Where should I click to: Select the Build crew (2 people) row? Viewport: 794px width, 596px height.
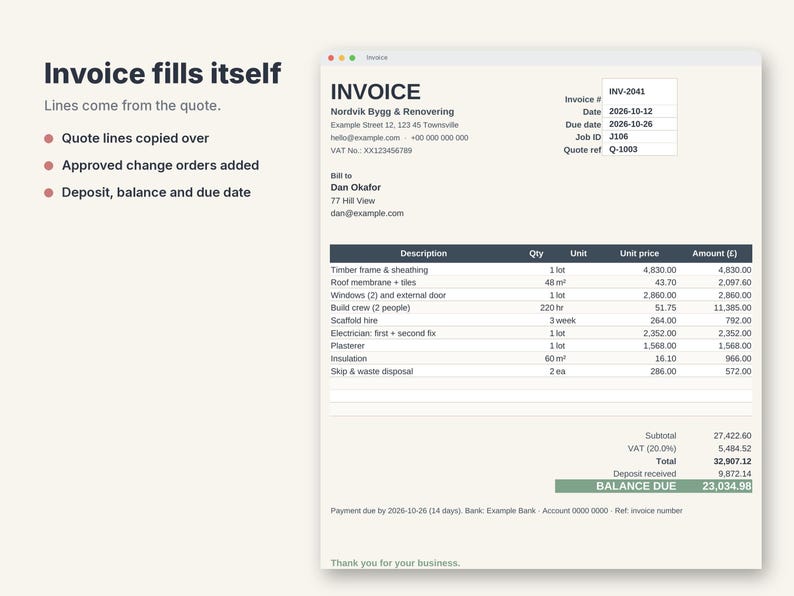(x=541, y=308)
